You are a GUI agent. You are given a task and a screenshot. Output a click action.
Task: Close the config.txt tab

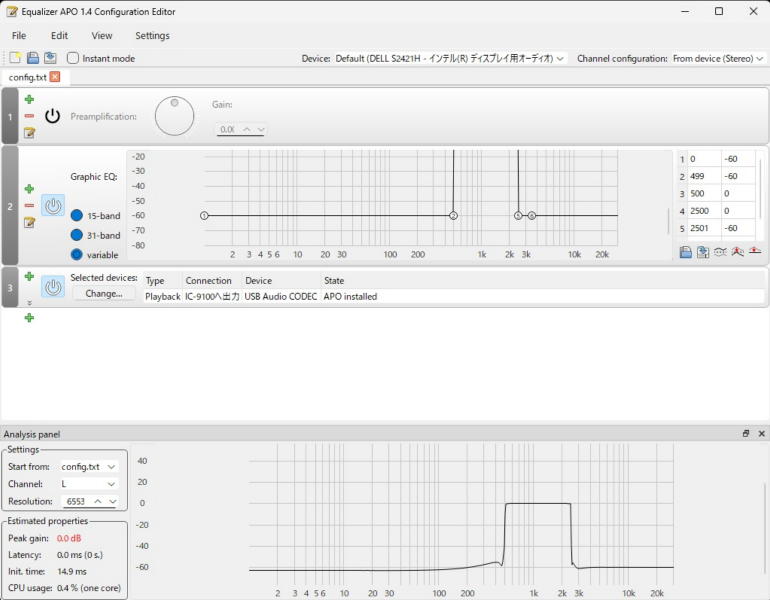point(55,77)
